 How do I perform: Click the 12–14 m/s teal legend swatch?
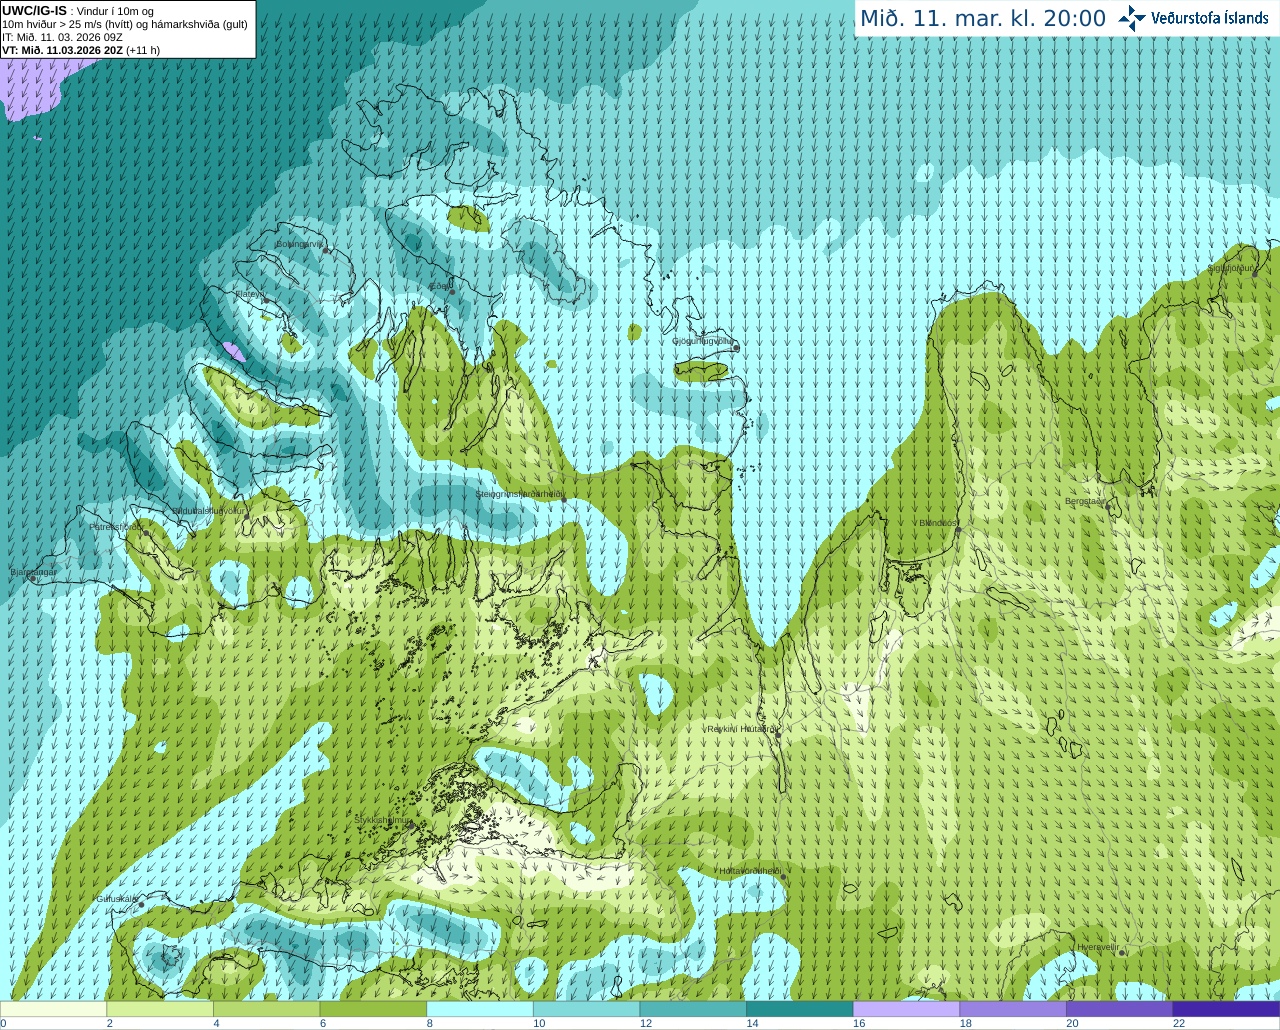pos(693,1009)
